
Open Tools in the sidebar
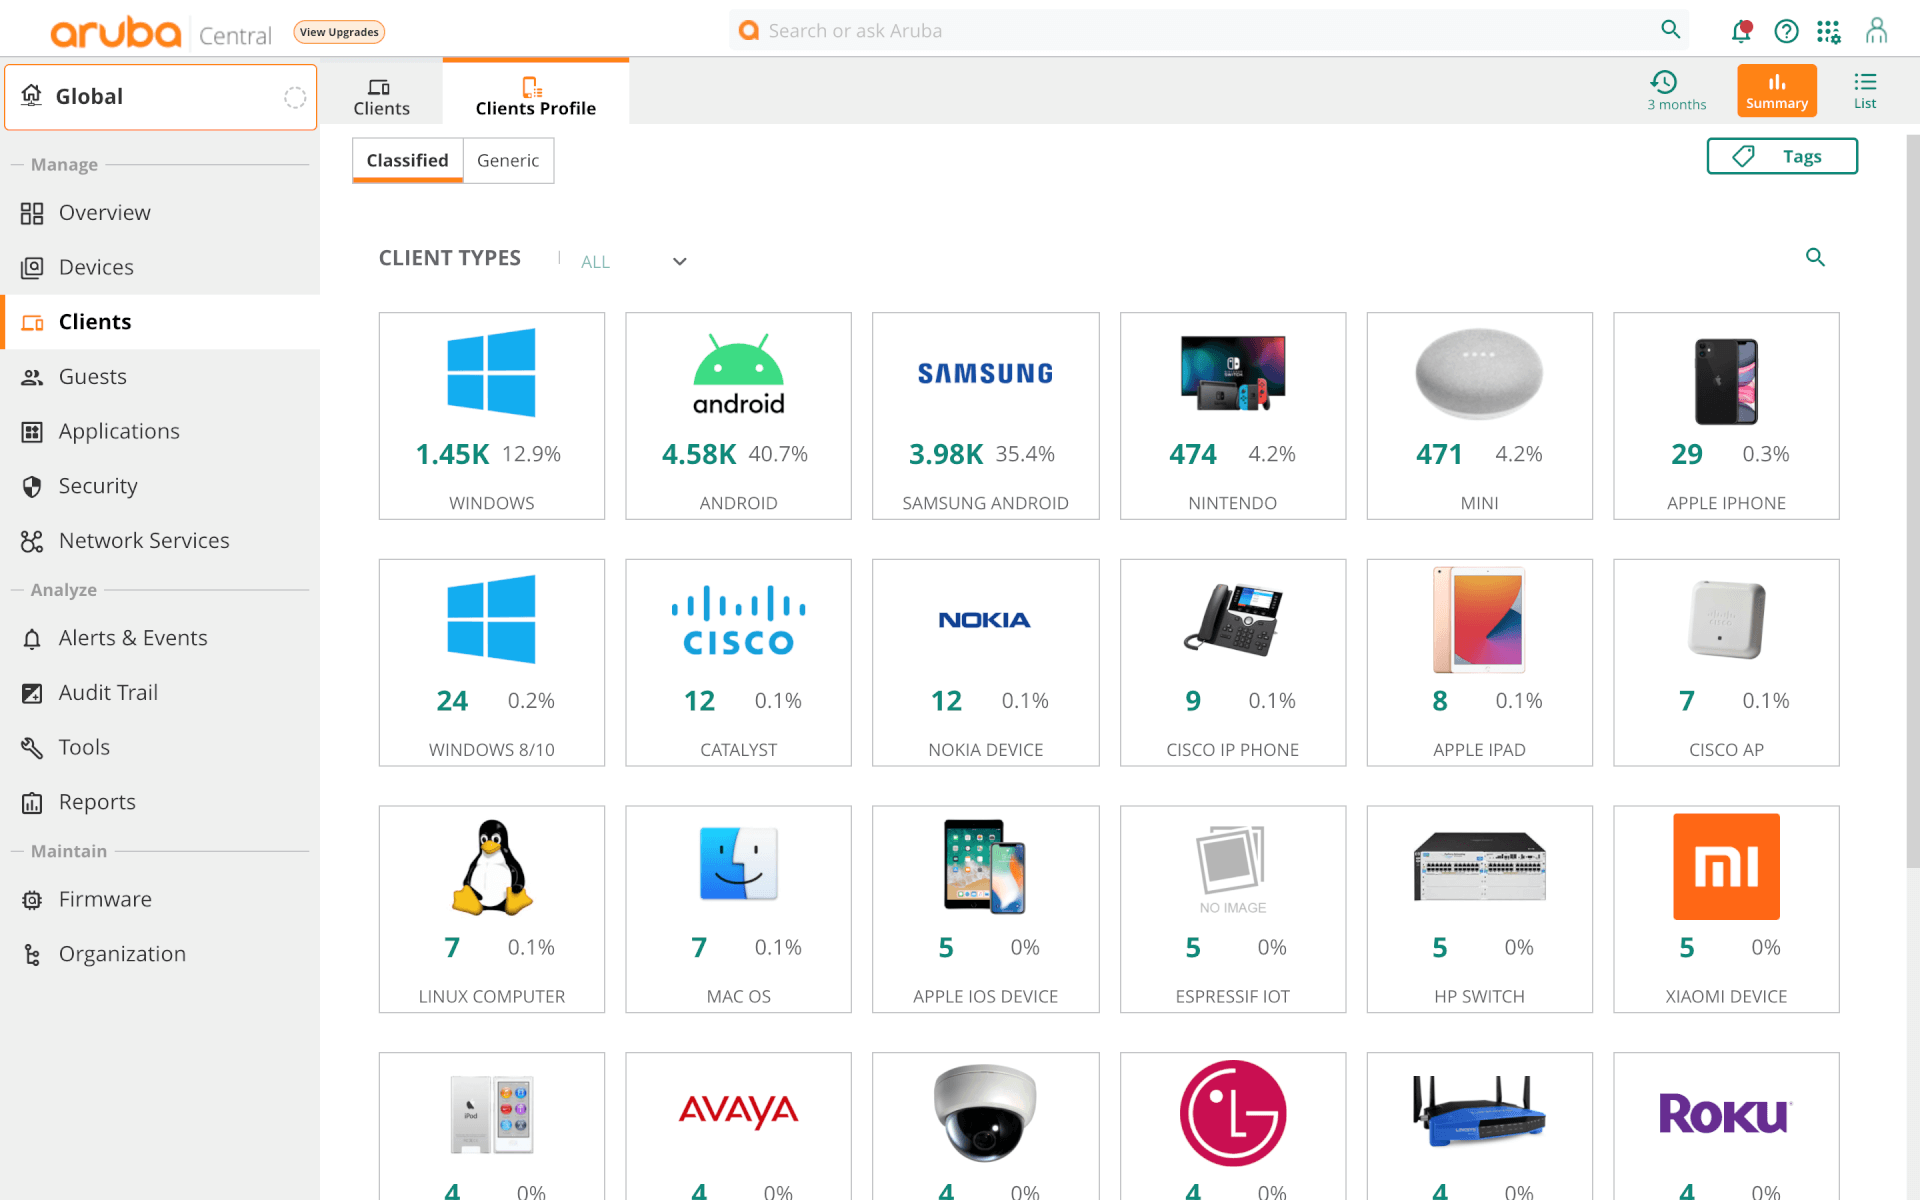[x=160, y=747]
